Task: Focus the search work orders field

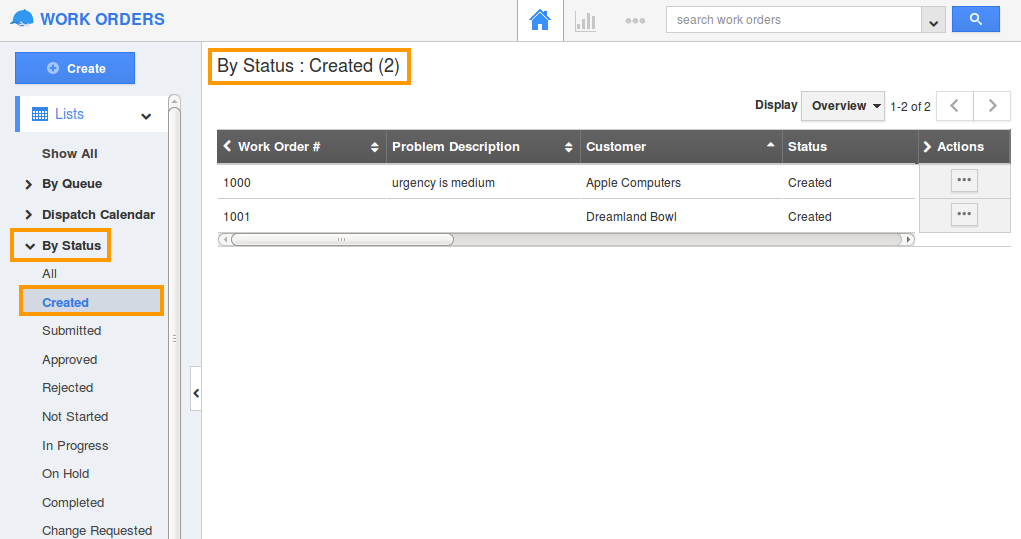Action: click(793, 20)
